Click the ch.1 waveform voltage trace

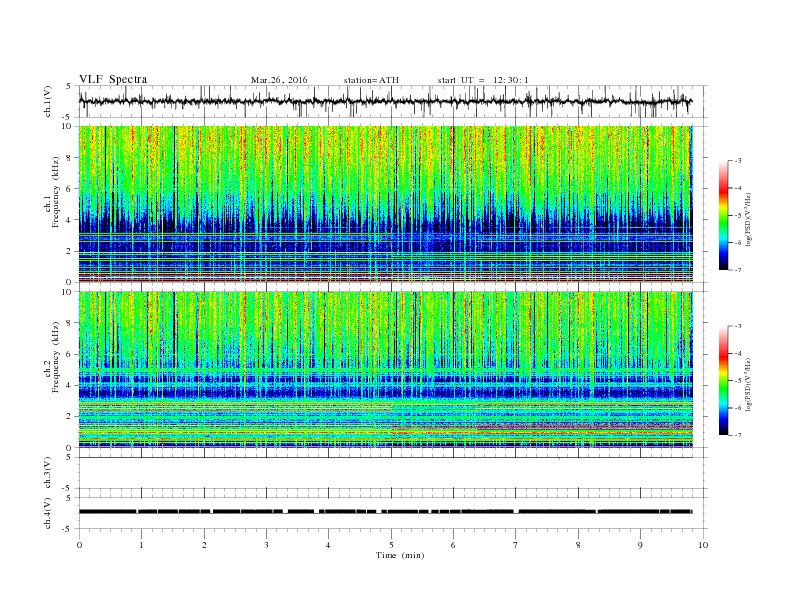click(385, 101)
